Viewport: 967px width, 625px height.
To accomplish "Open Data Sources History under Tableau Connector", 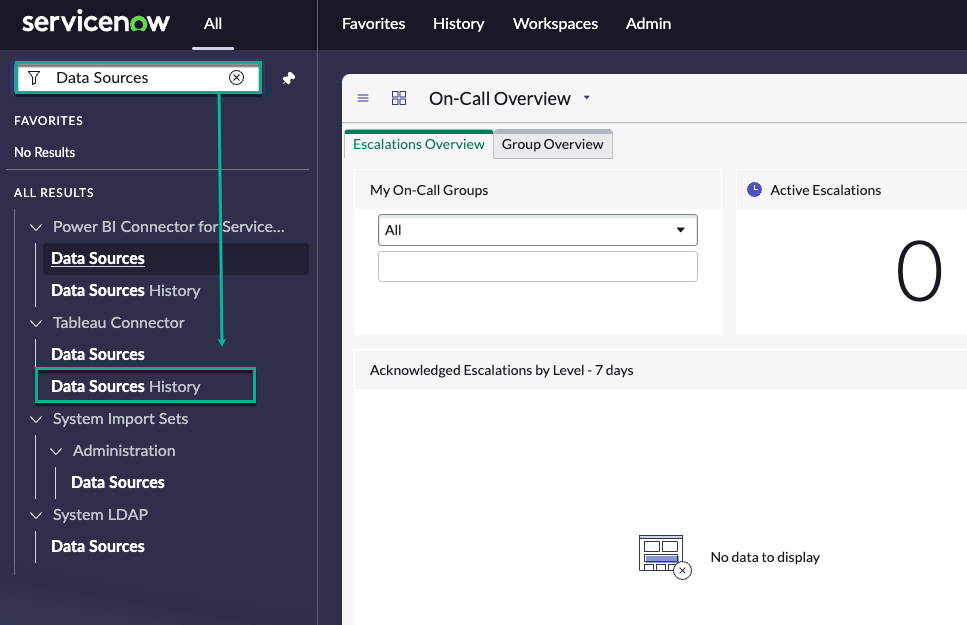I will (x=126, y=387).
